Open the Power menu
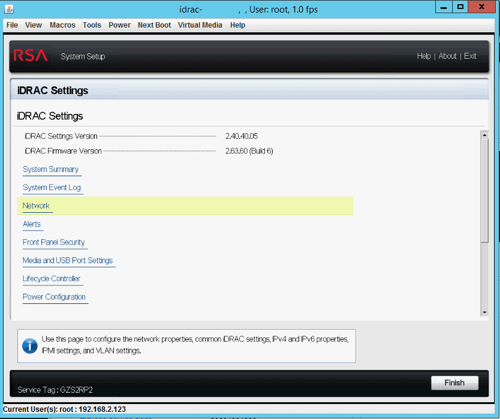The width and height of the screenshot is (500, 419). pos(119,25)
